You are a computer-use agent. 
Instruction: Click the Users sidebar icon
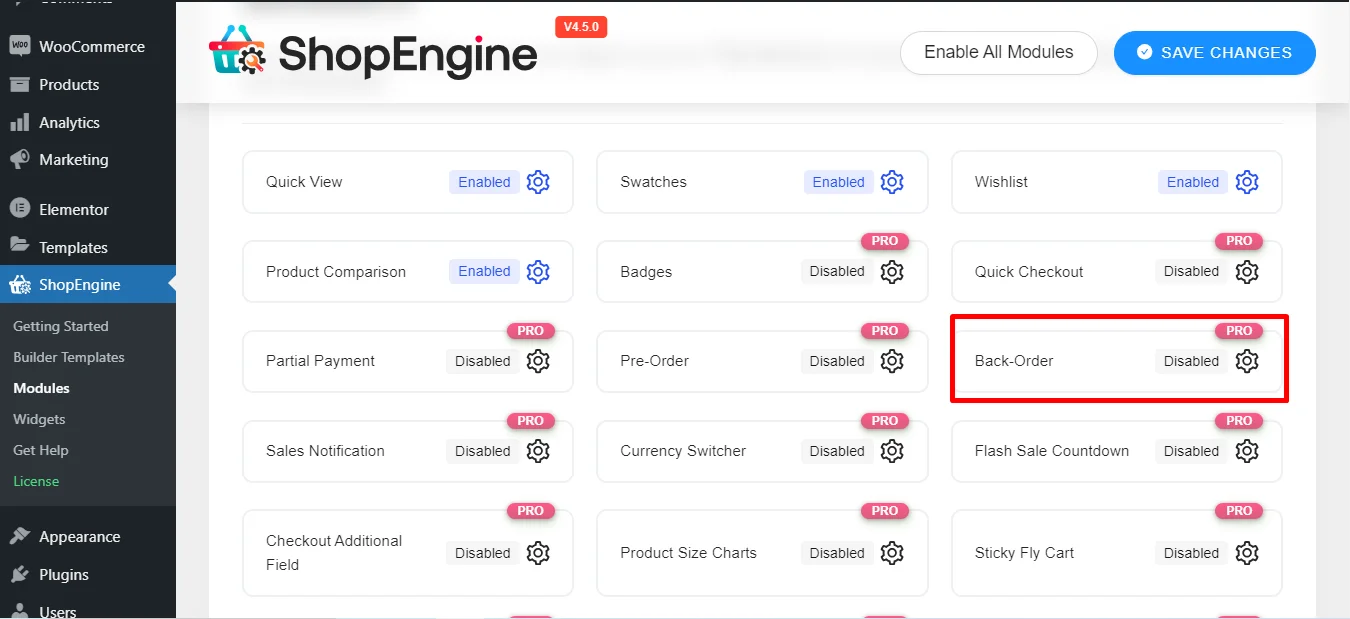(x=19, y=611)
